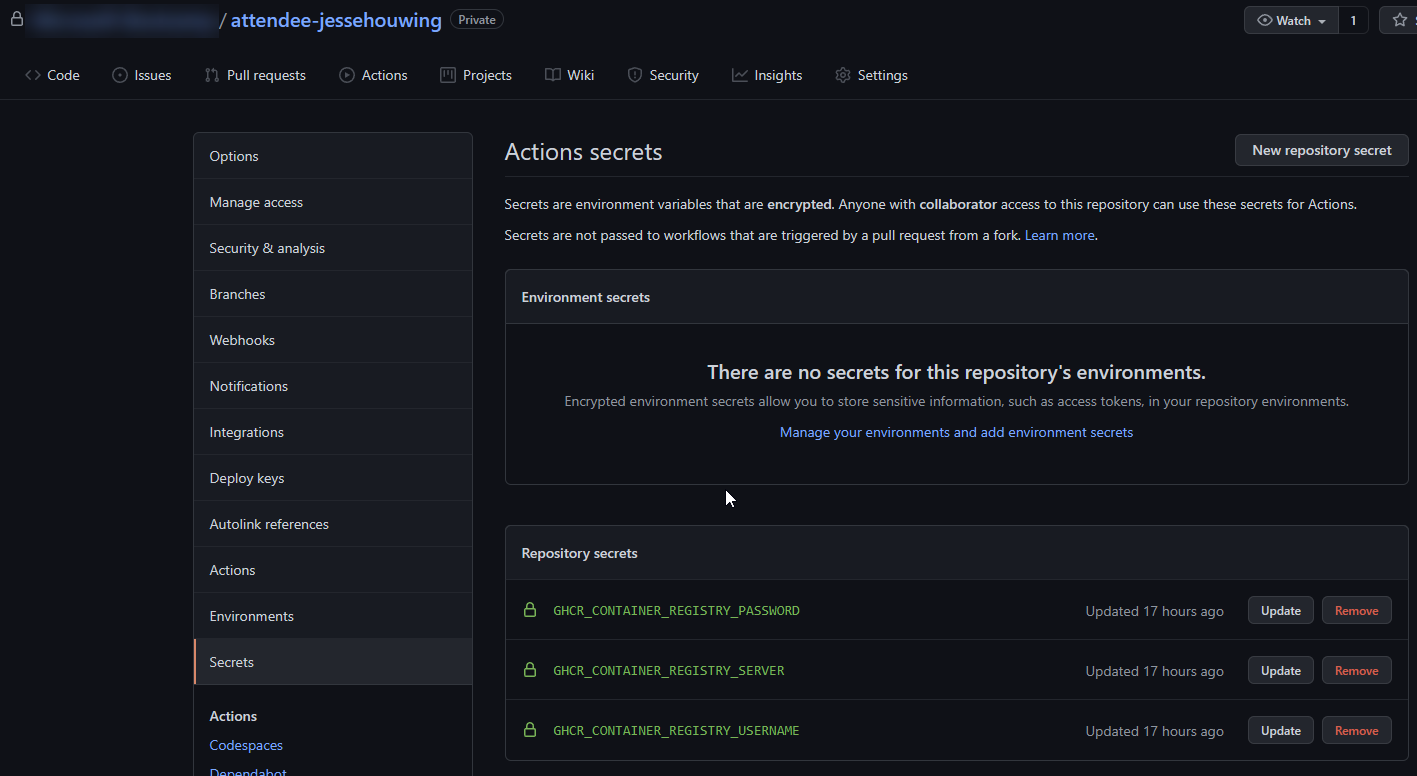Open the Learn more link
Screen dimensions: 1417x776
tap(1059, 235)
